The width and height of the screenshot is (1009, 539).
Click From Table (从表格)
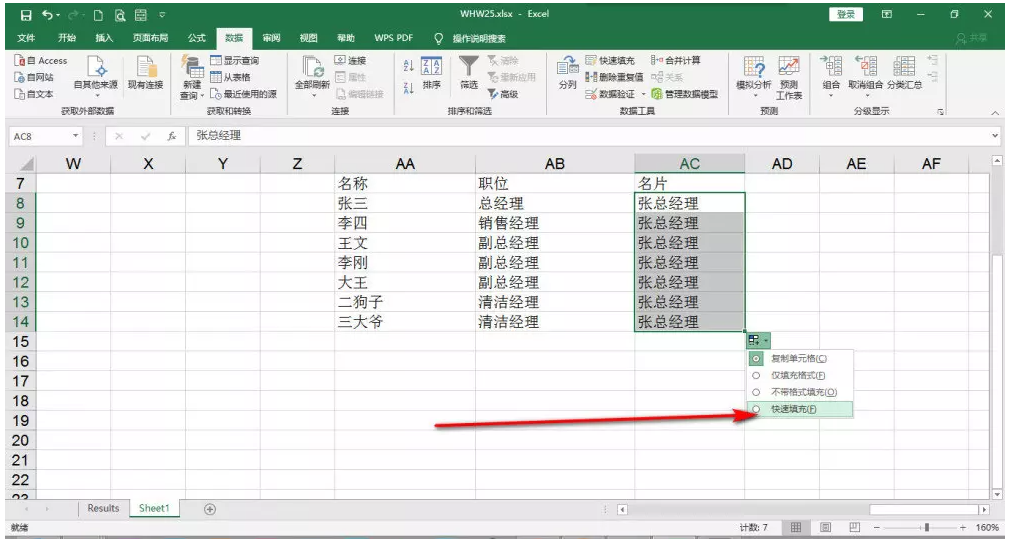[230, 77]
